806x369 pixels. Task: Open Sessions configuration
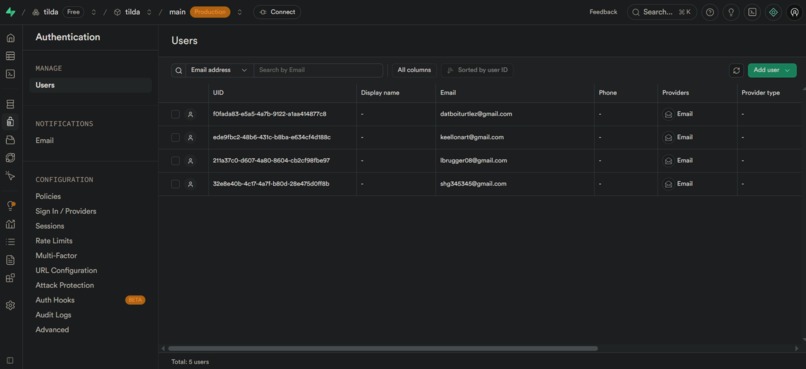(49, 226)
